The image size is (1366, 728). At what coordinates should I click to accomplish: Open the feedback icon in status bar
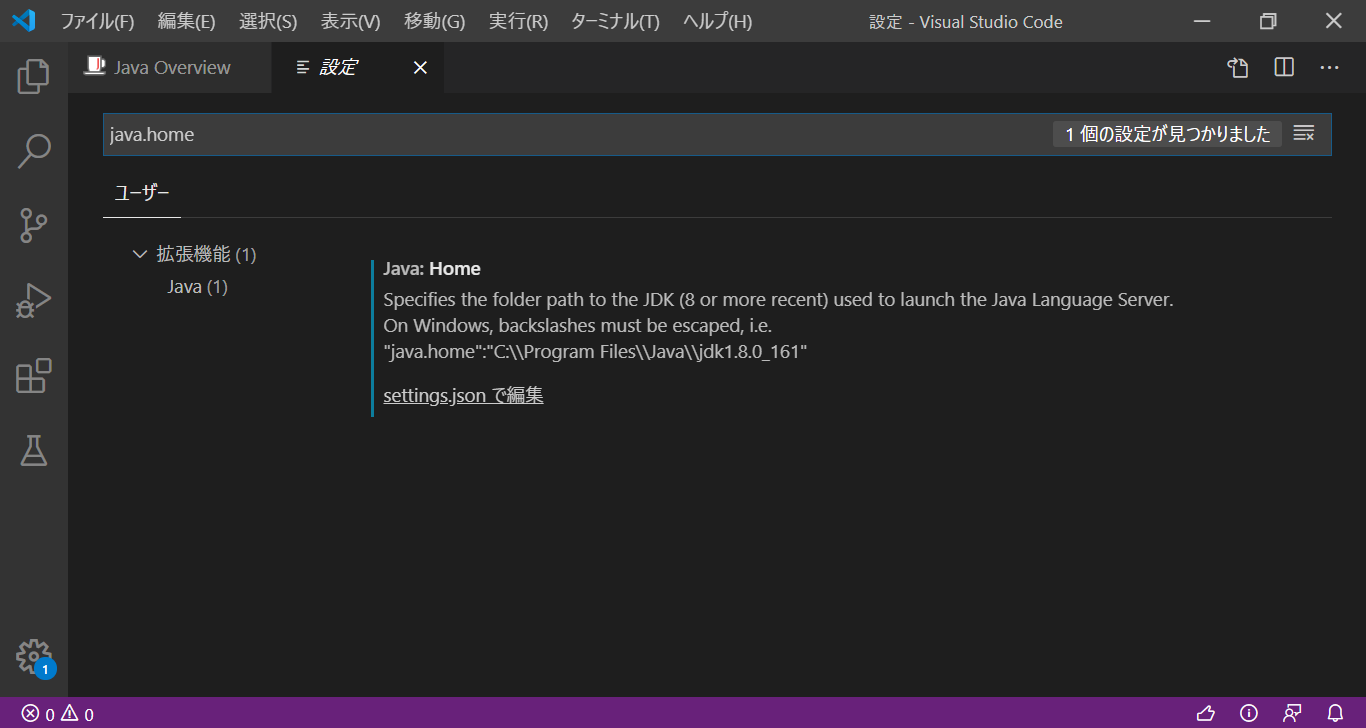[1292, 714]
